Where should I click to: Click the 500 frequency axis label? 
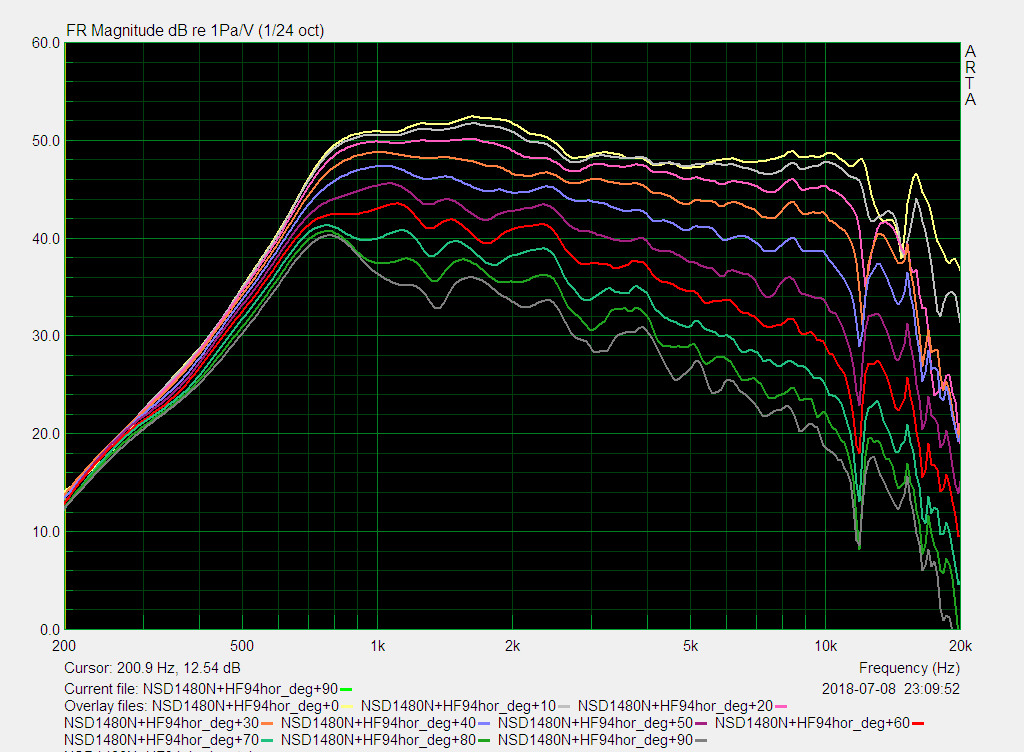click(x=242, y=646)
